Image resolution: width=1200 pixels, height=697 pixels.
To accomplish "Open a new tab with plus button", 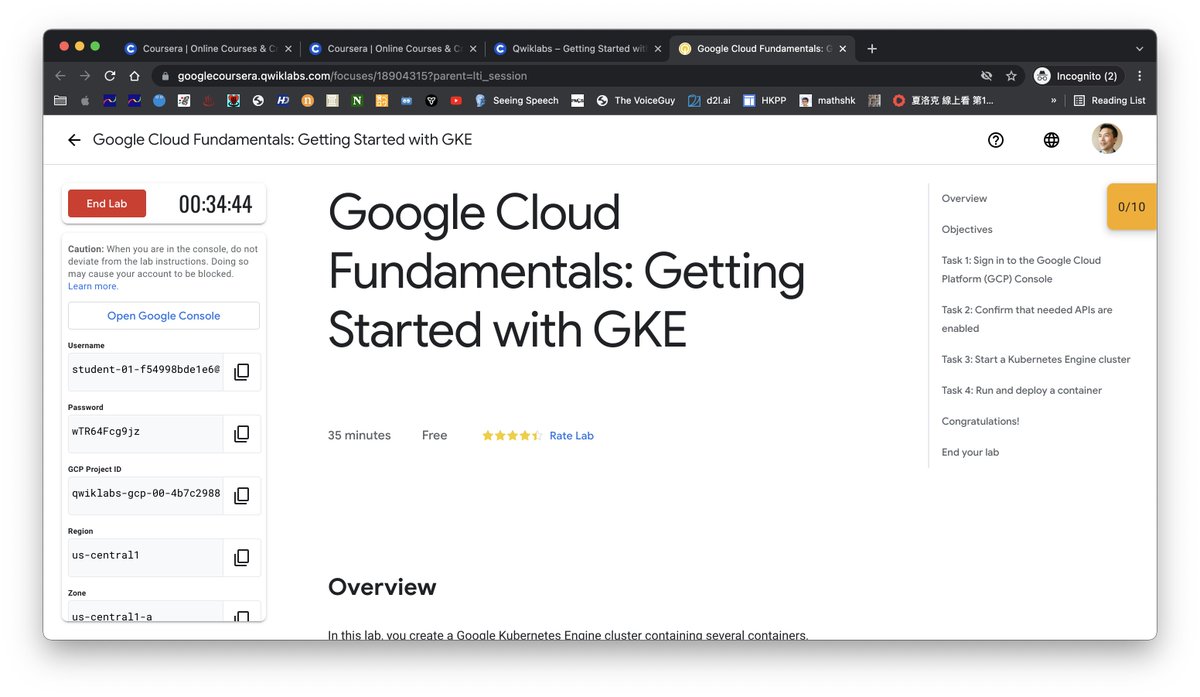I will 872,48.
